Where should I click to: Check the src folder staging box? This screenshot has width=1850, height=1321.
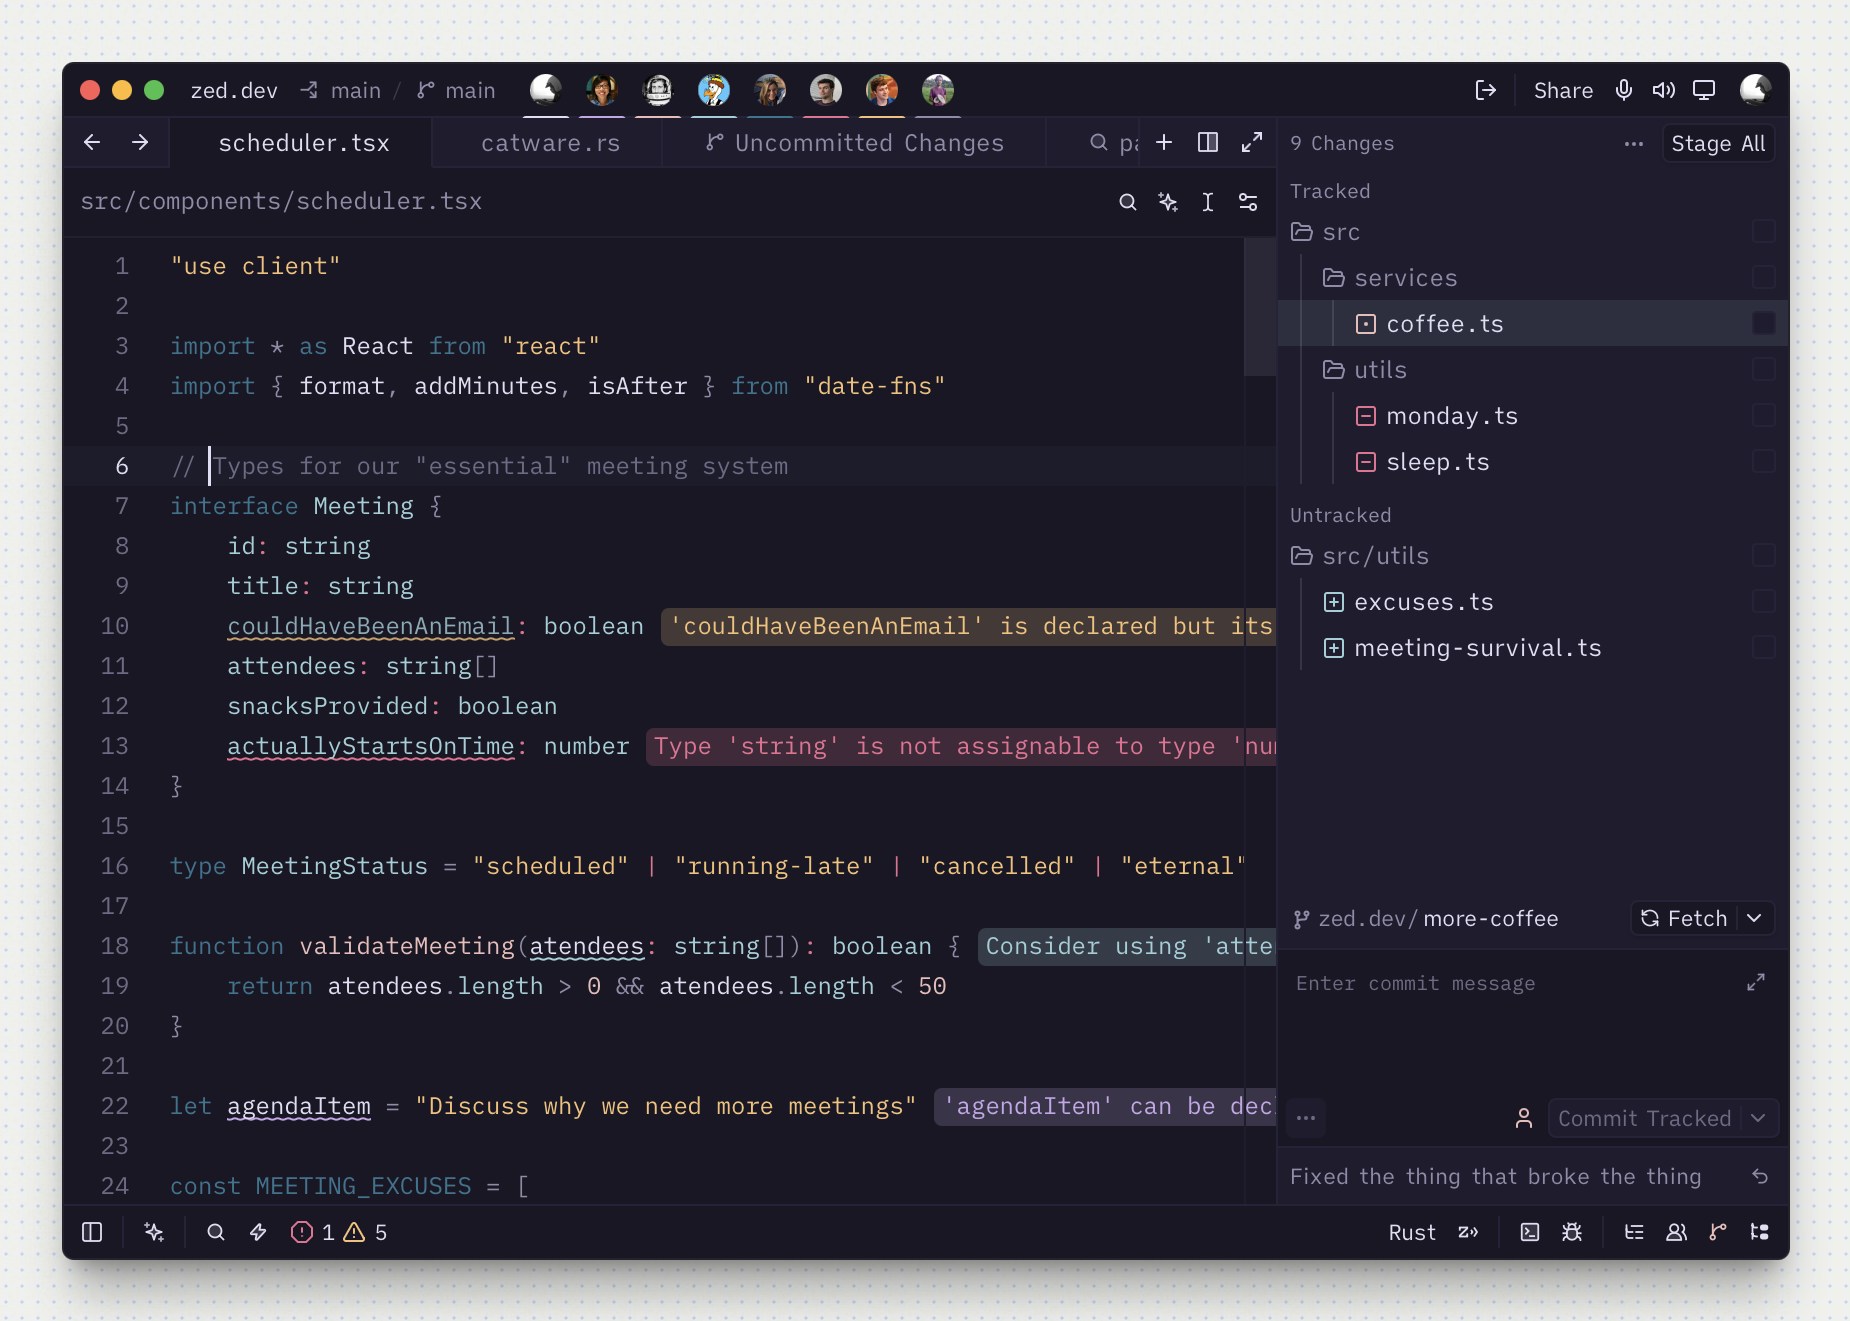pos(1764,231)
